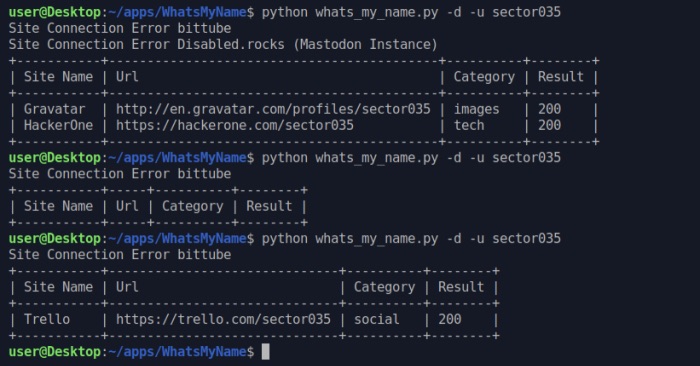The image size is (700, 366).
Task: Click the 200 result in Trello row
Action: tap(450, 320)
